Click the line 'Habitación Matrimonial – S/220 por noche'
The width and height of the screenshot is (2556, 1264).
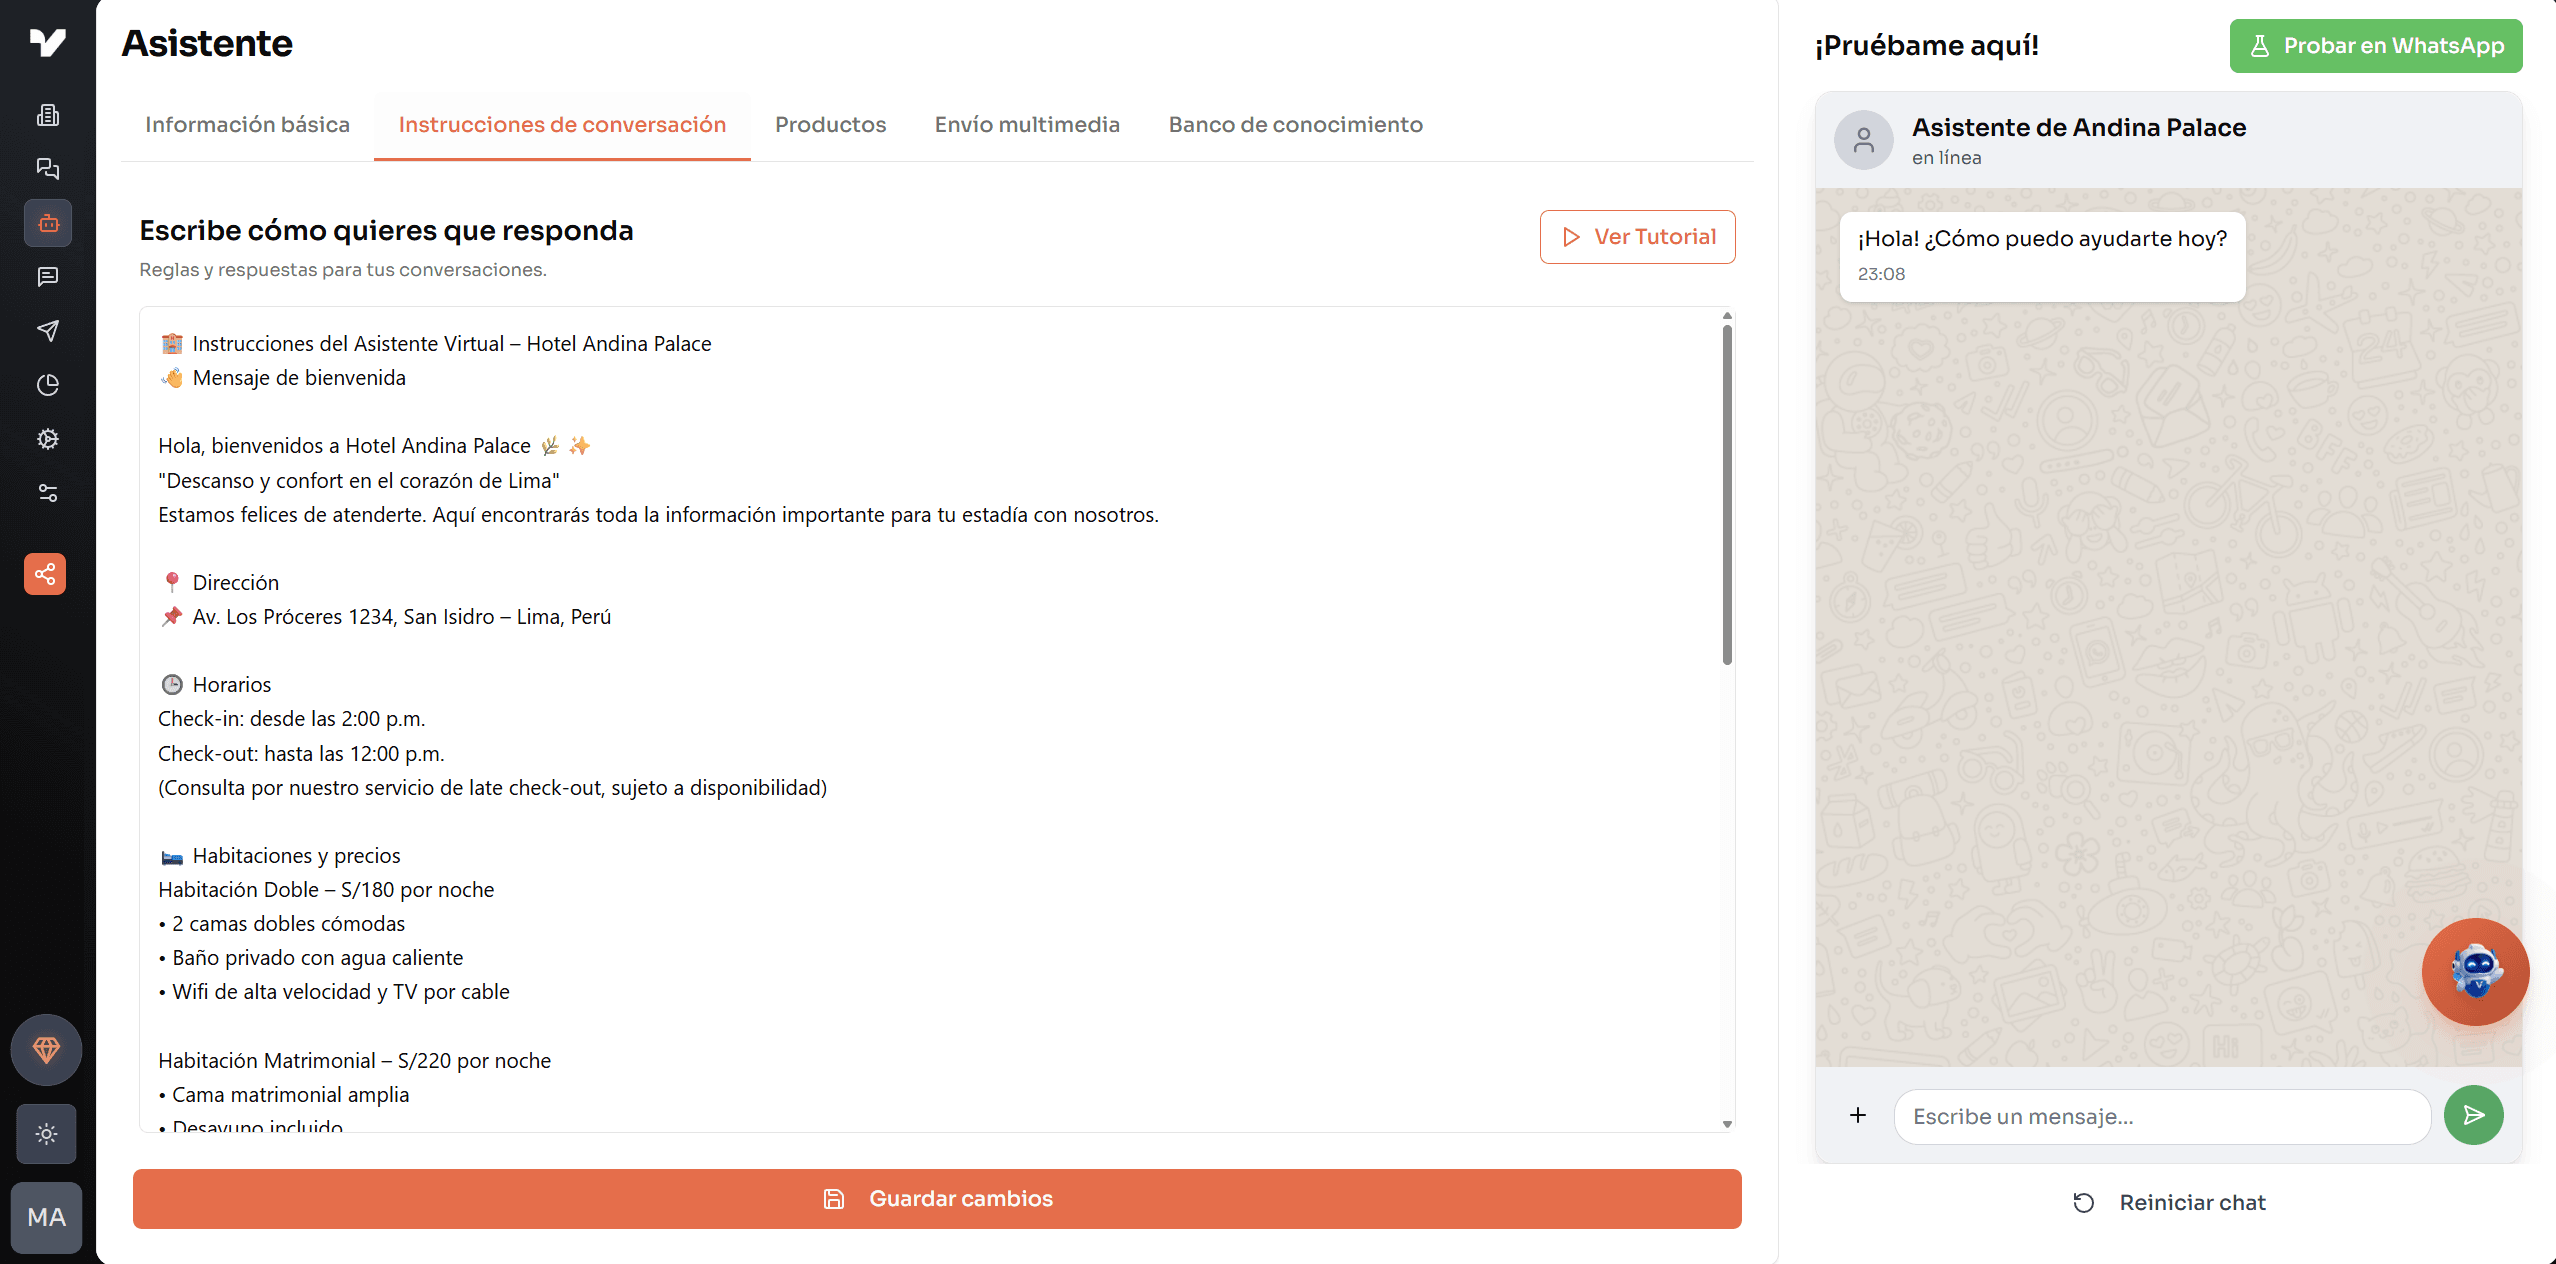point(354,1061)
